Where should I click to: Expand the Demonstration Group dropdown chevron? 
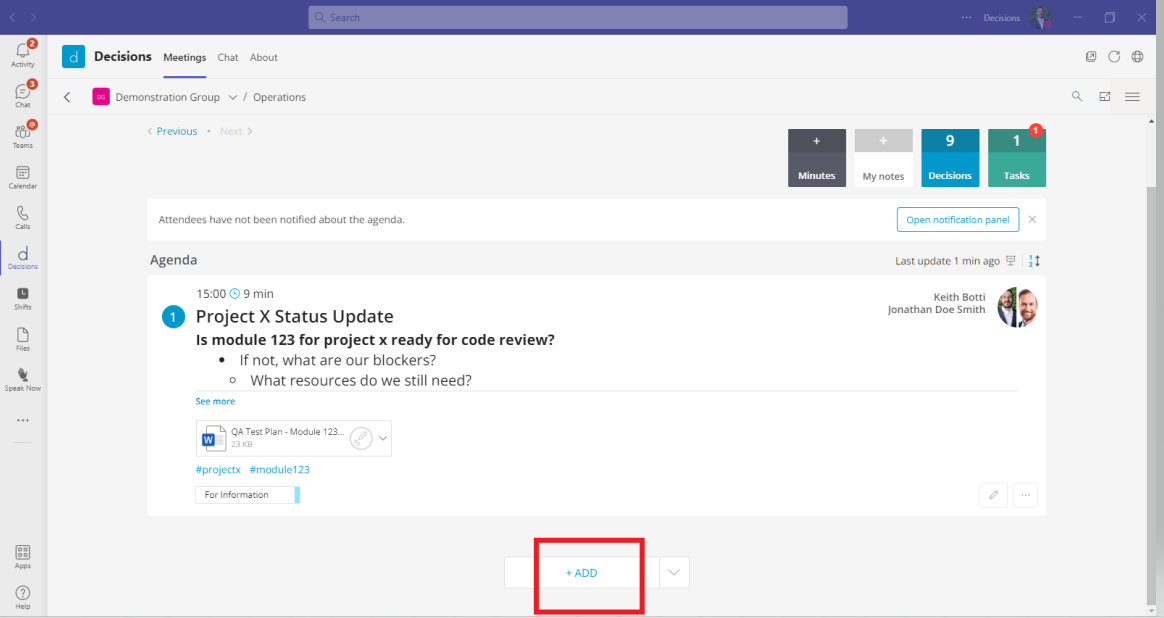[232, 97]
